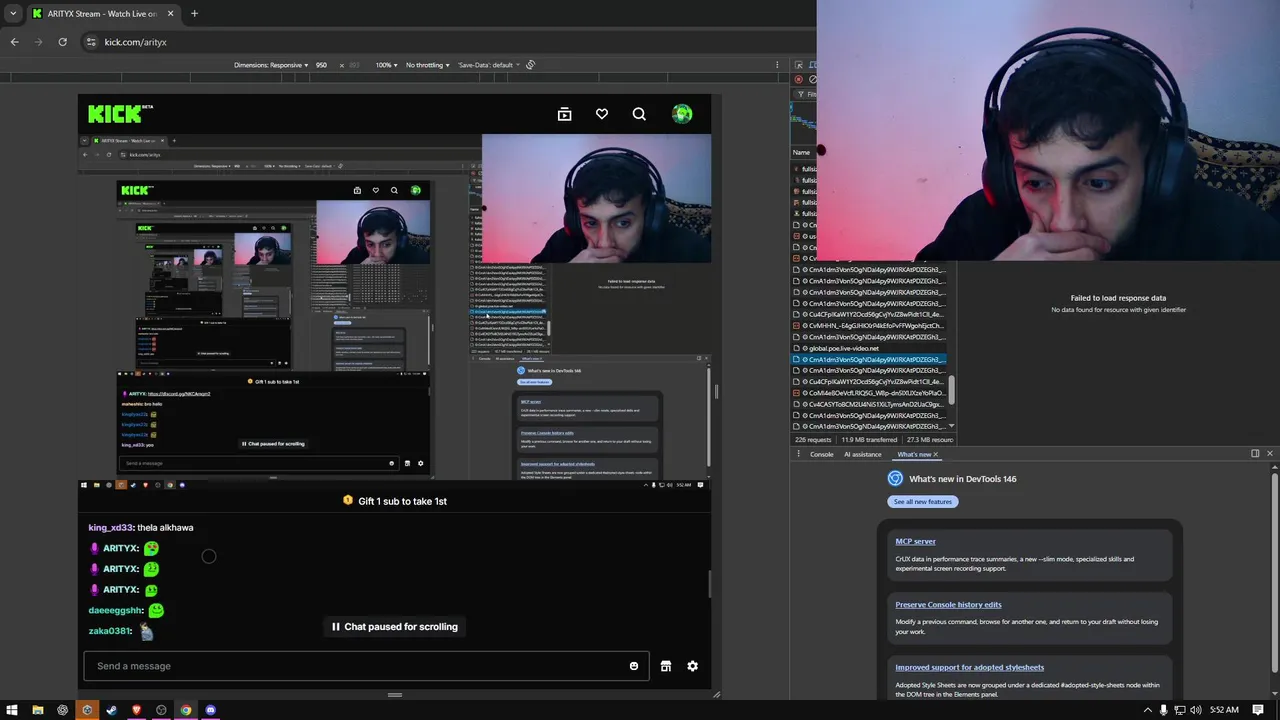This screenshot has width=1280, height=720.
Task: Open the 100% zoom dropdown
Action: coord(385,65)
